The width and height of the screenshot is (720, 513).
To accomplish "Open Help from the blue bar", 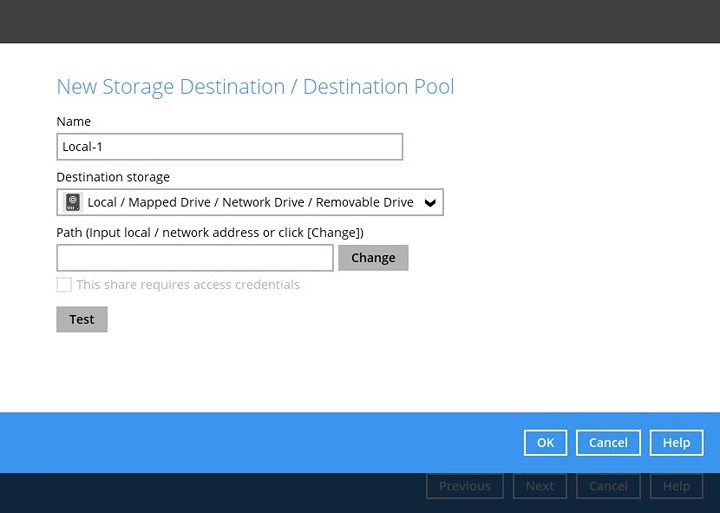I will point(676,443).
